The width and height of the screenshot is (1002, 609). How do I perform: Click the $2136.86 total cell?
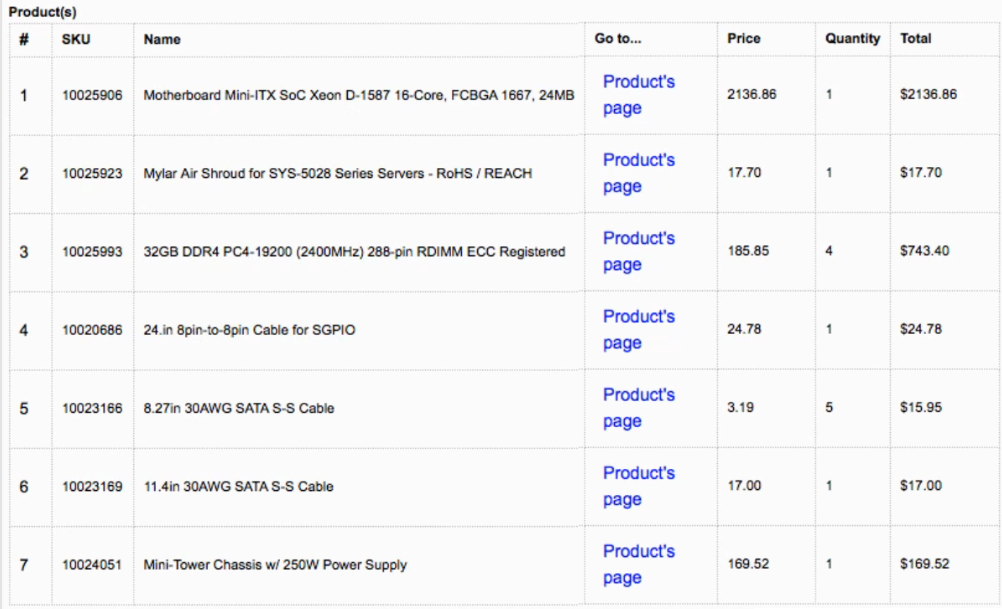click(x=928, y=95)
